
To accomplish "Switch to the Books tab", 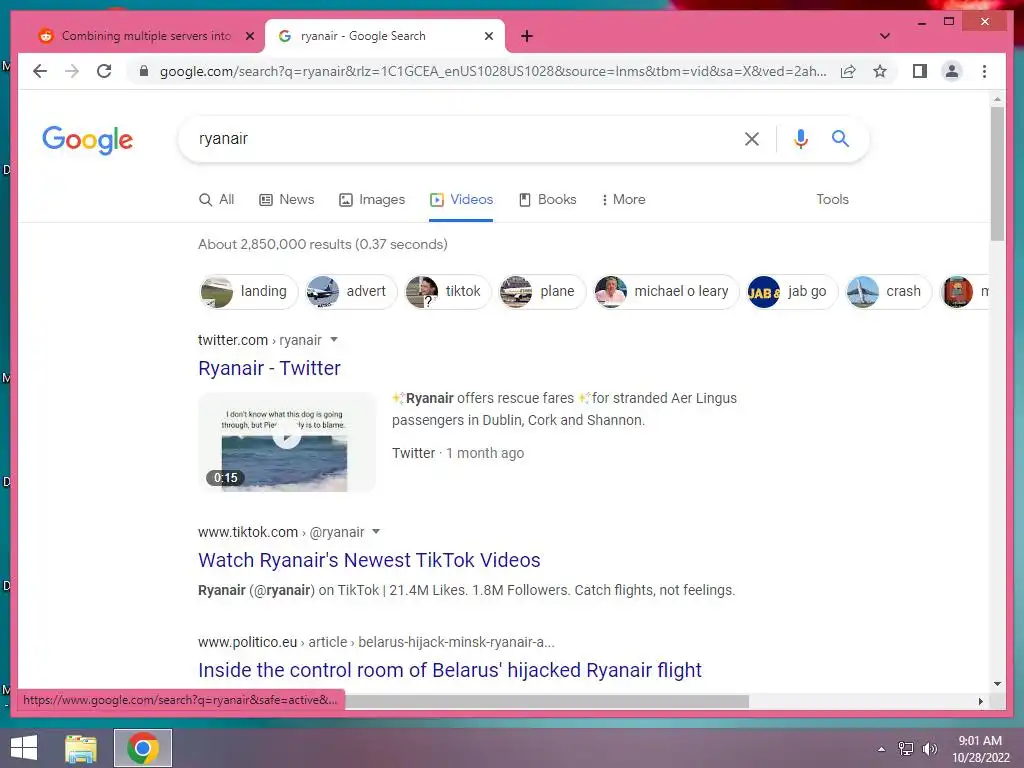I will 547,199.
